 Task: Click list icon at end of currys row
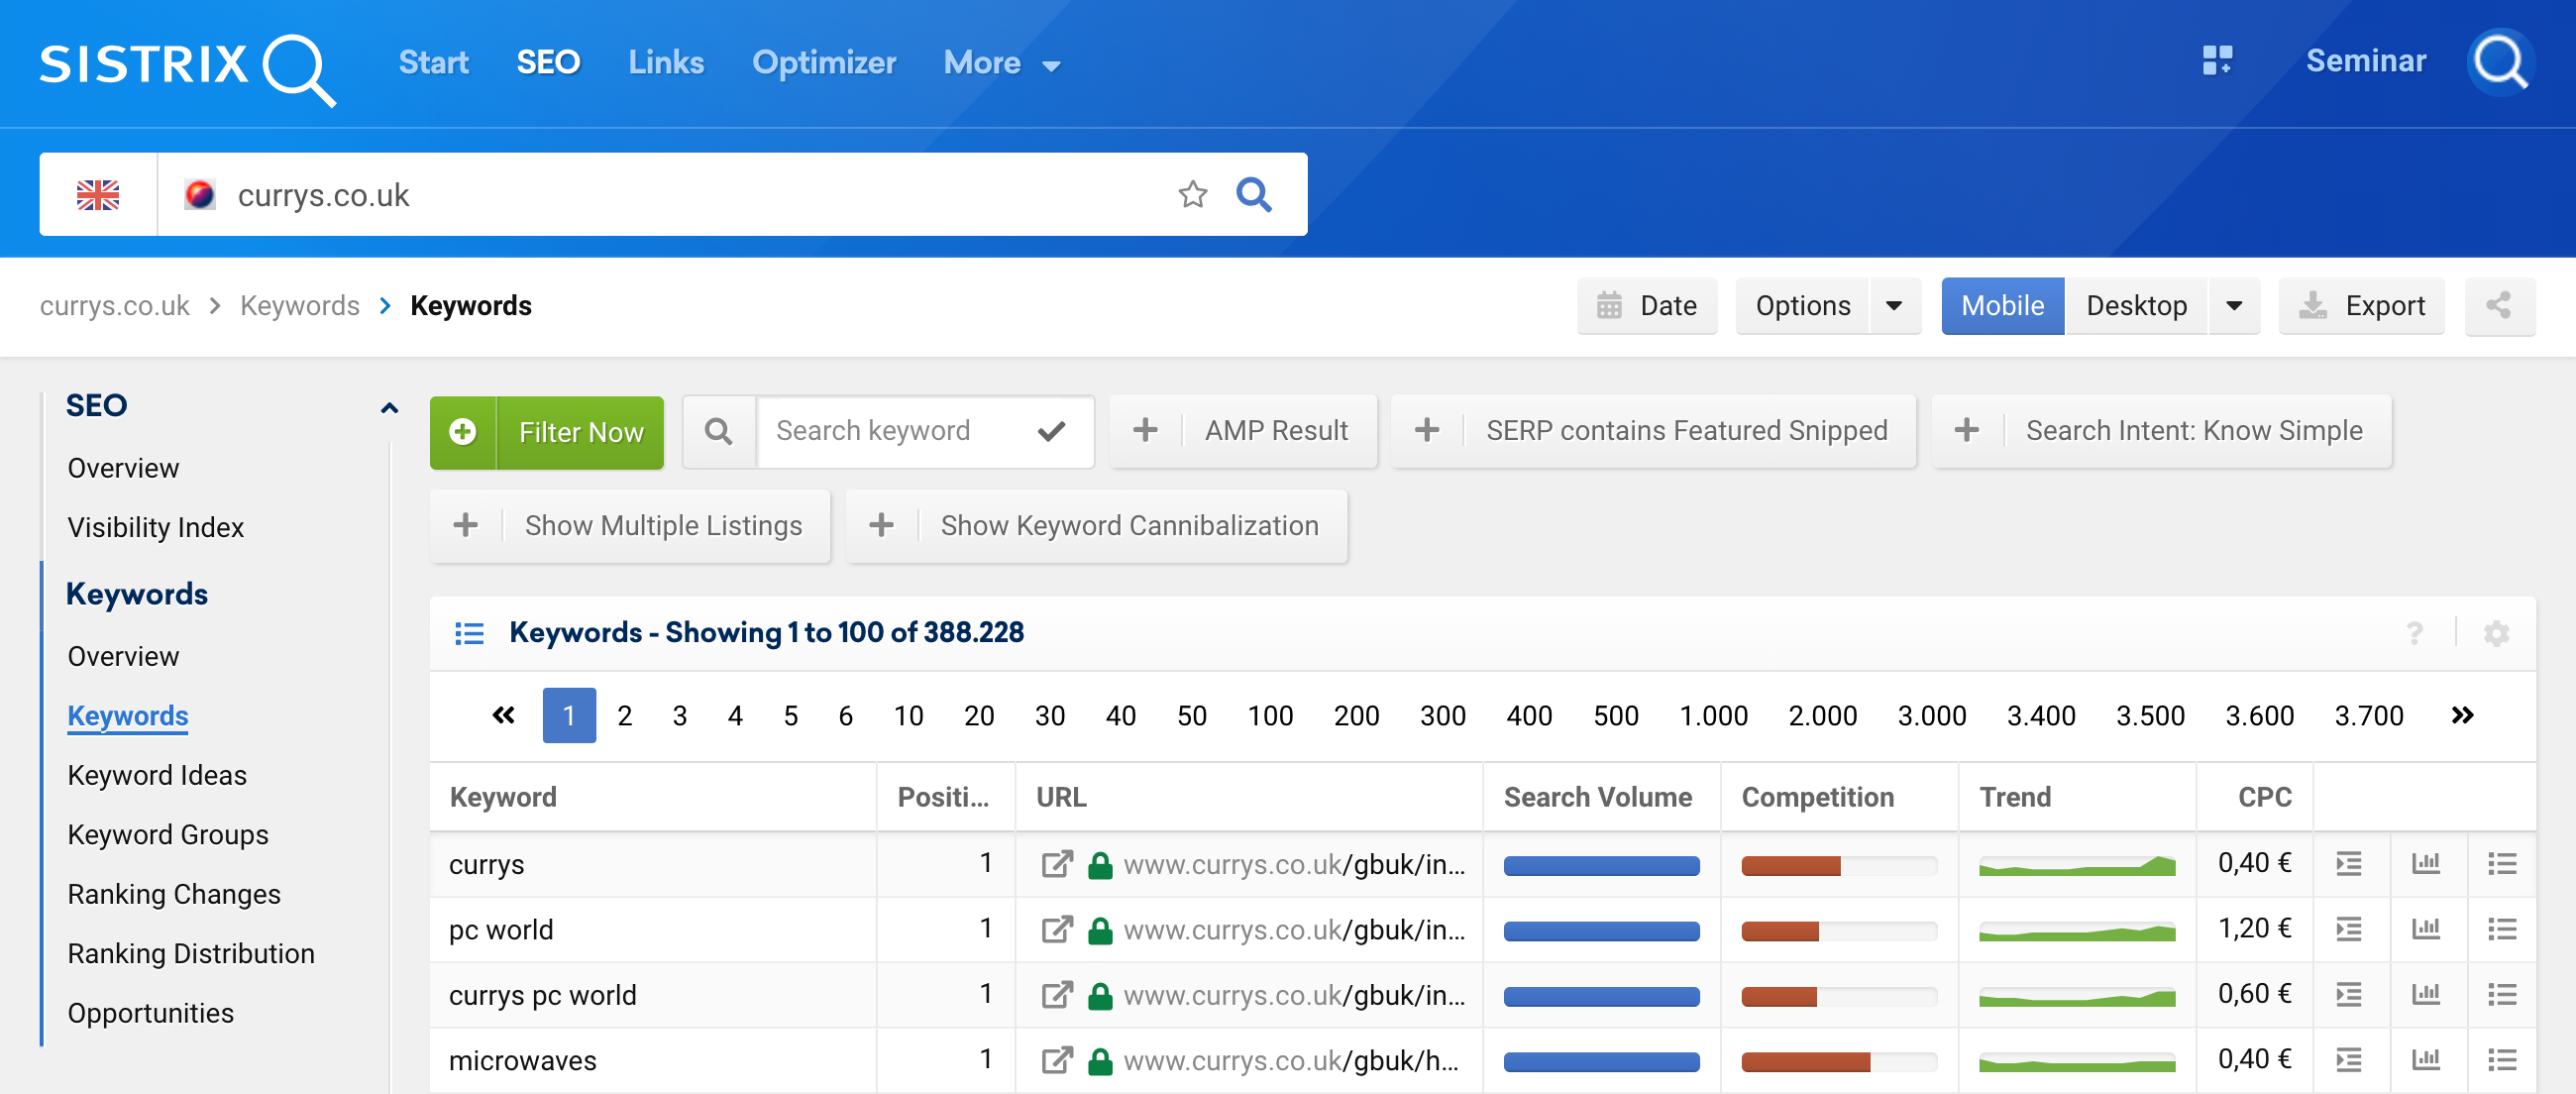(2501, 864)
